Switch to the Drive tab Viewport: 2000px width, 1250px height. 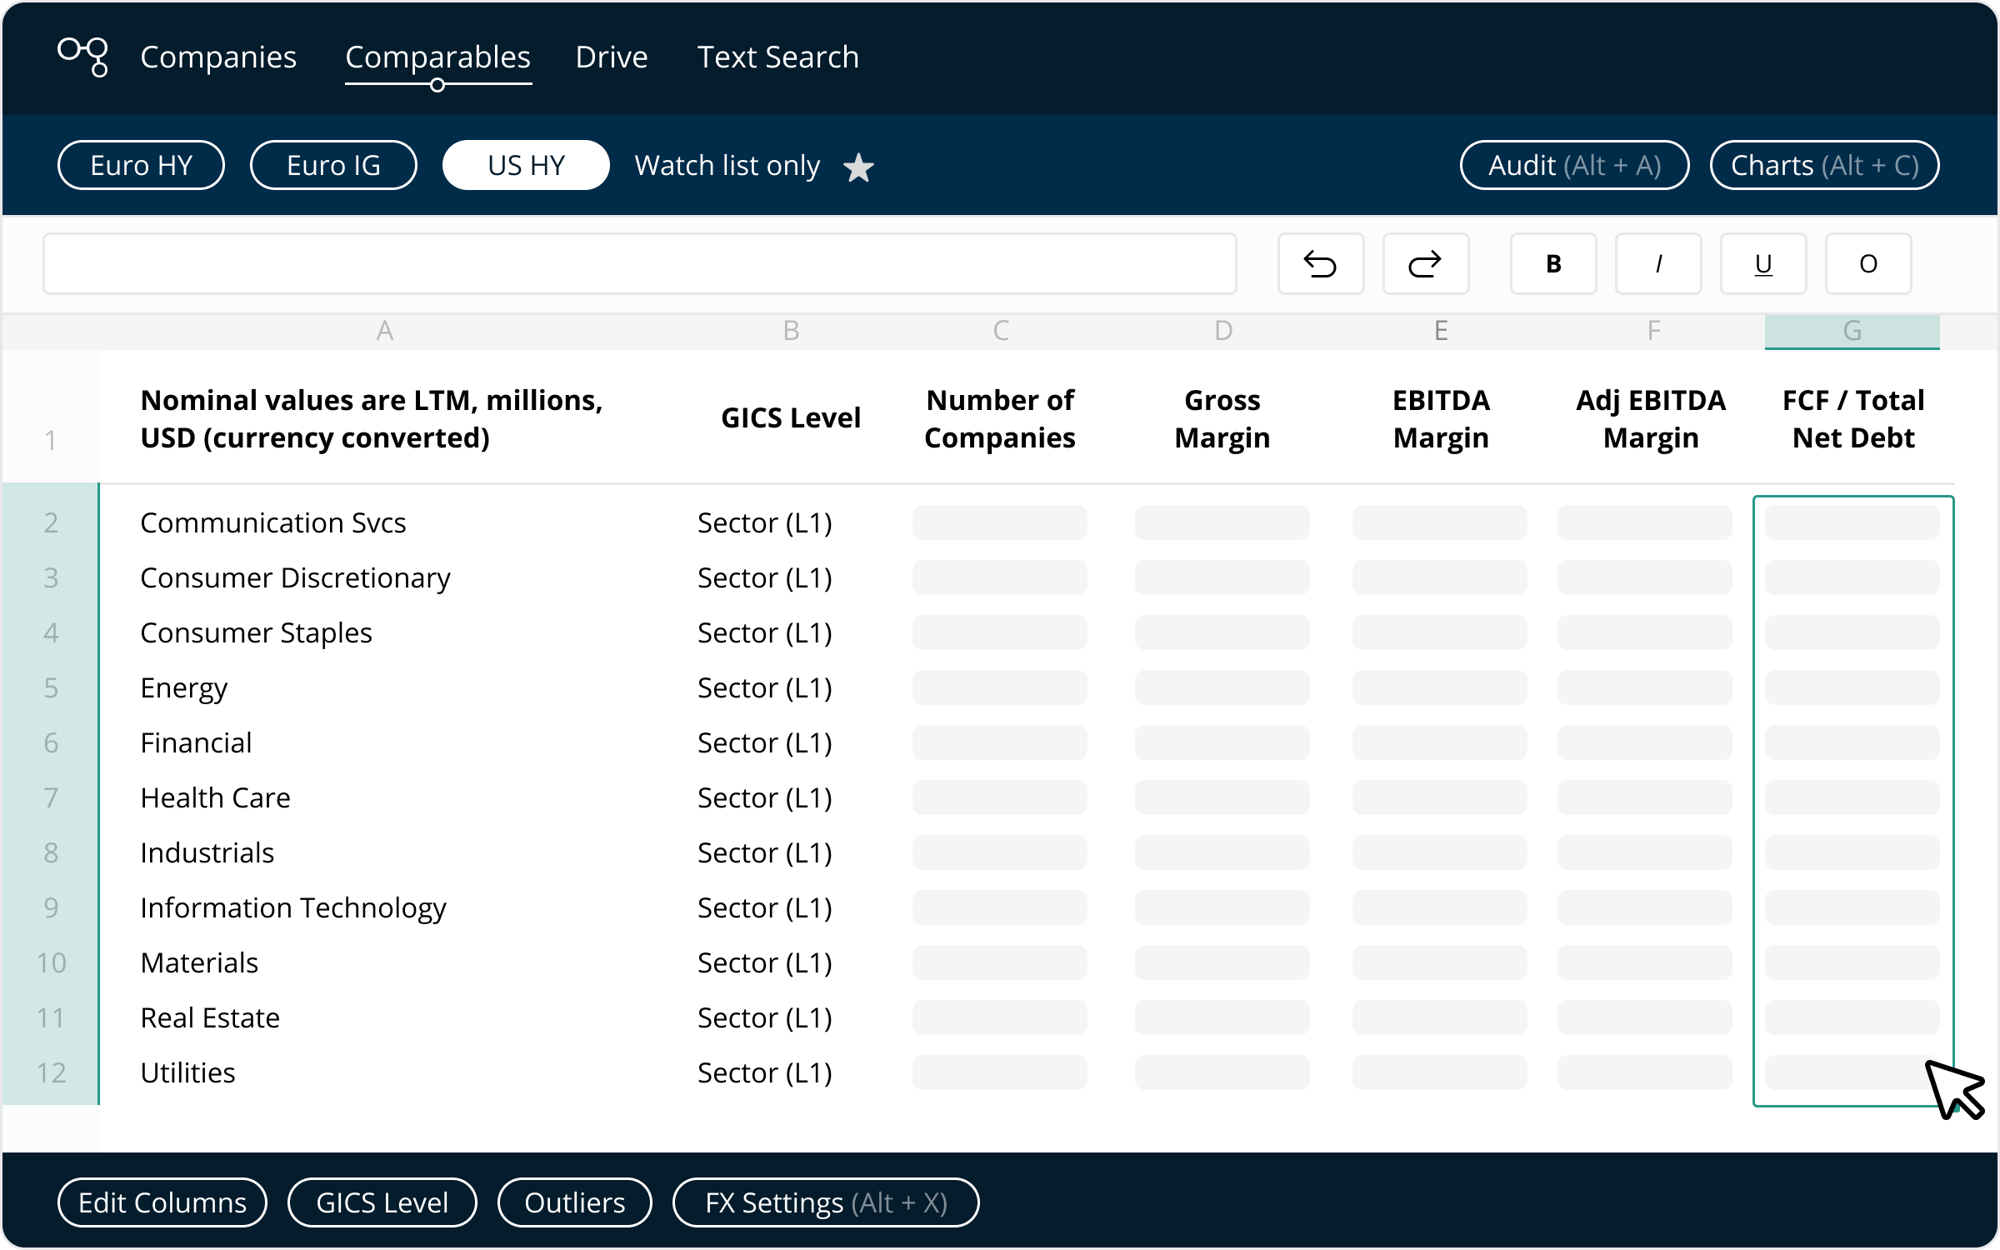click(x=611, y=57)
